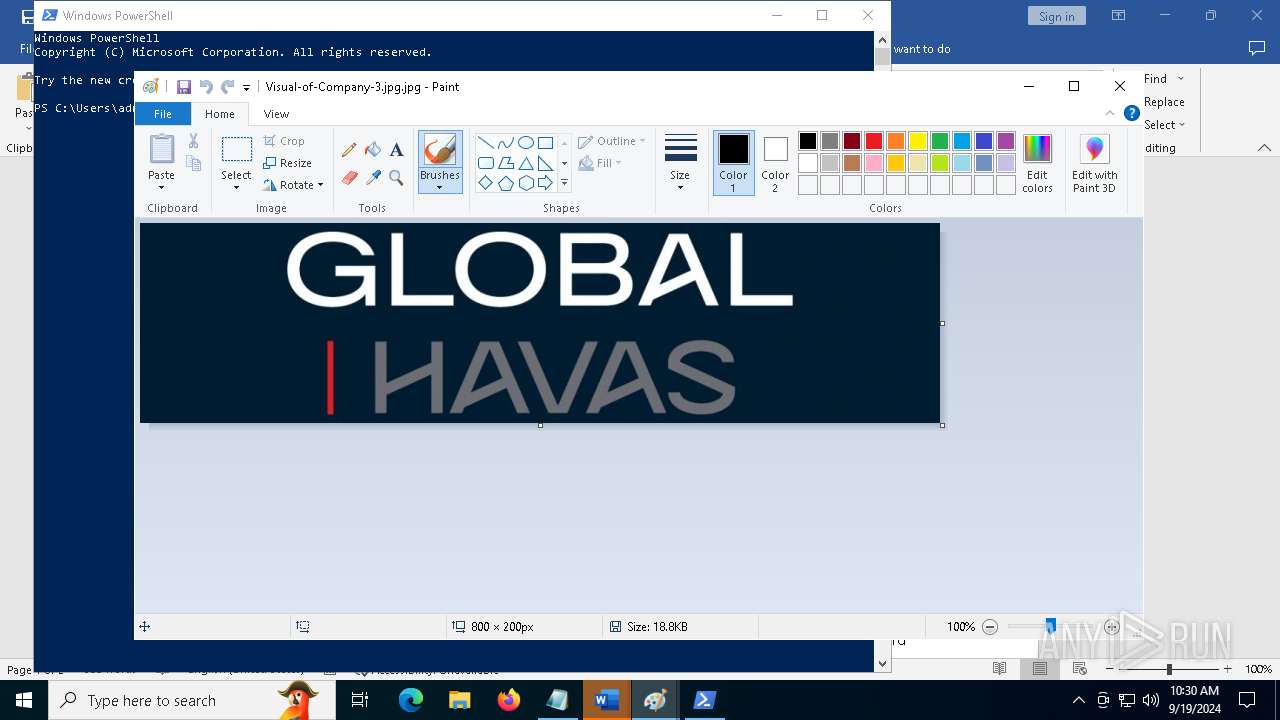
Task: Pick the red color swatch
Action: coord(874,141)
